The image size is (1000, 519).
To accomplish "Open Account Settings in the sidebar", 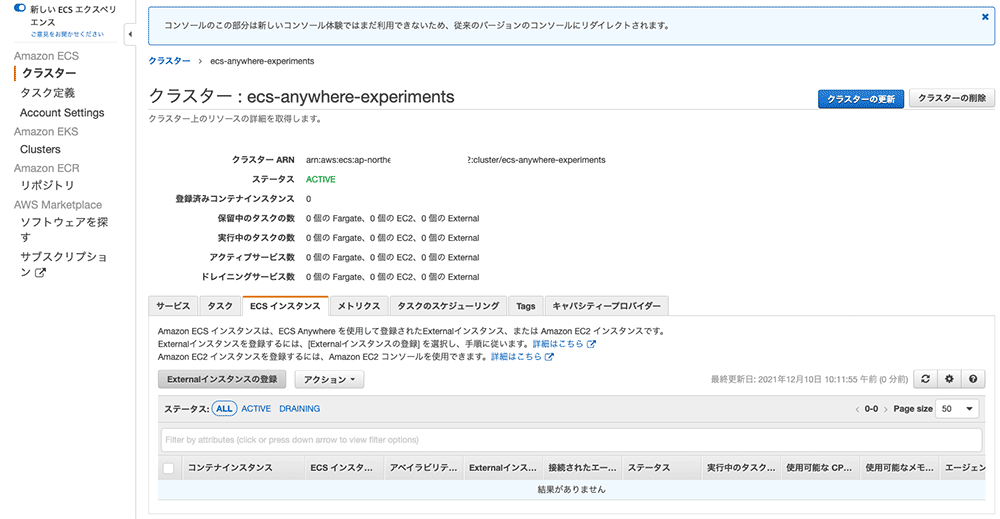I will [62, 113].
